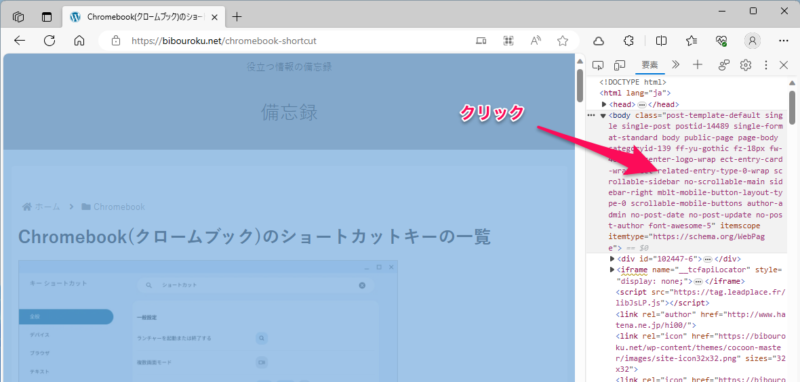This screenshot has width=800, height=382.
Task: Activate DevTools inspect element picker
Action: [x=598, y=65]
